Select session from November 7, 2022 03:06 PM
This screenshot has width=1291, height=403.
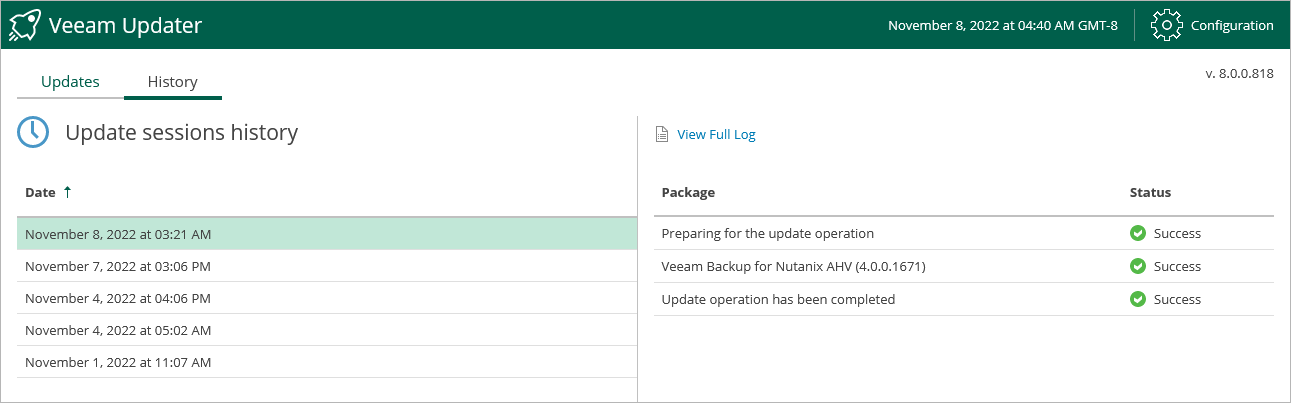click(x=118, y=267)
